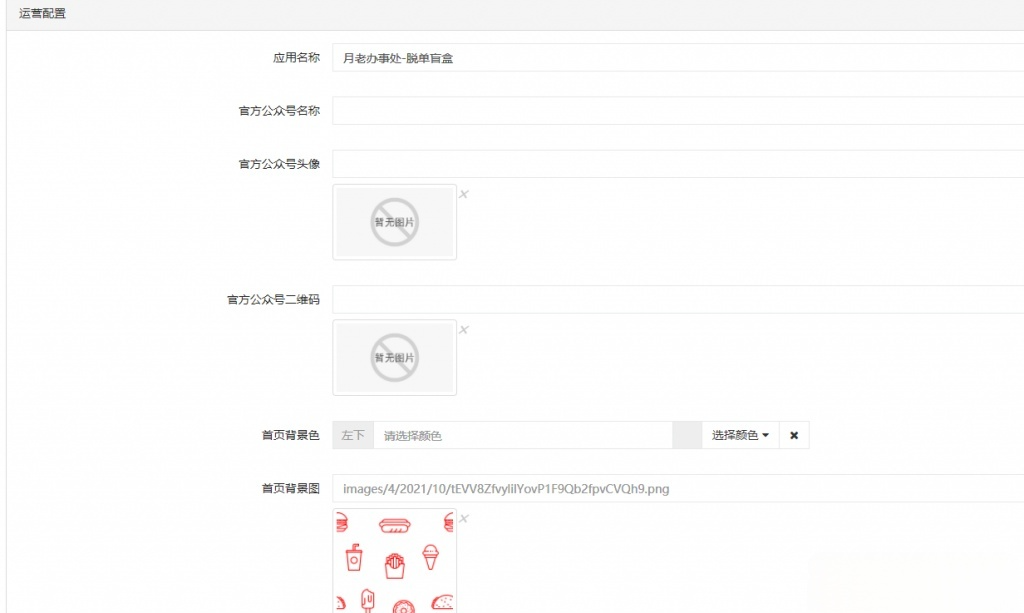Click the background image path input field
The height and width of the screenshot is (613, 1024).
[600, 489]
